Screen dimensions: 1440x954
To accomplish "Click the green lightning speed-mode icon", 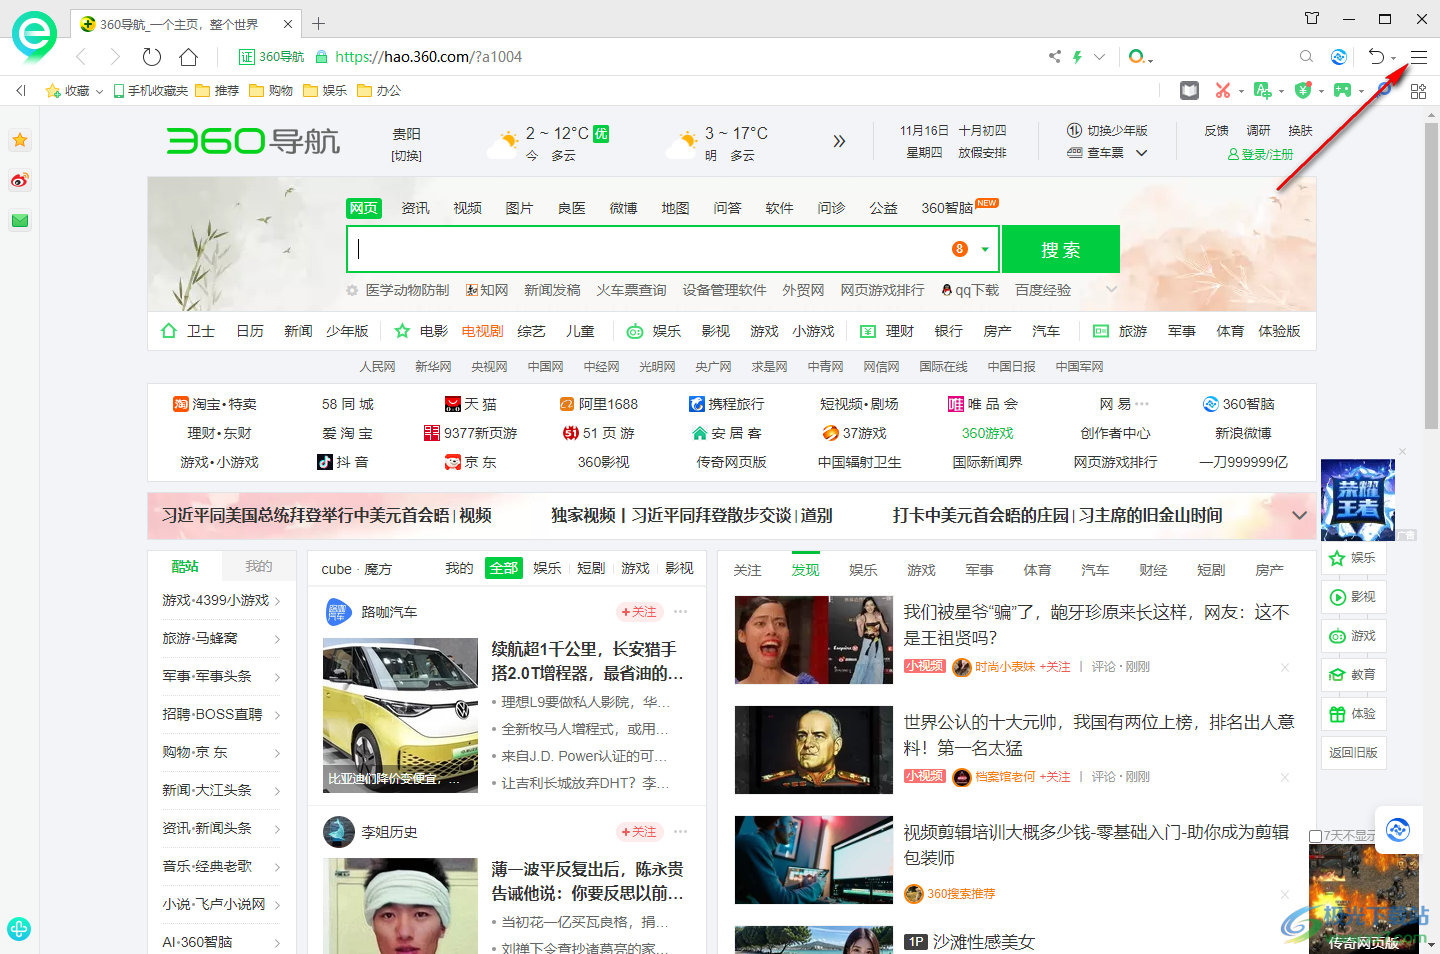I will click(1077, 57).
